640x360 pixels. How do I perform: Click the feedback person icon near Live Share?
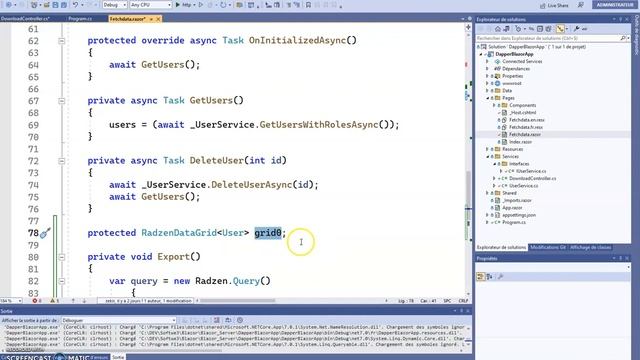(580, 5)
